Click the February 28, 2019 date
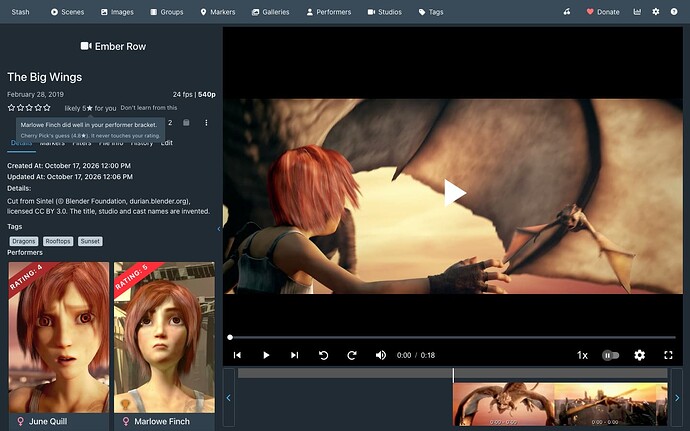 35,94
